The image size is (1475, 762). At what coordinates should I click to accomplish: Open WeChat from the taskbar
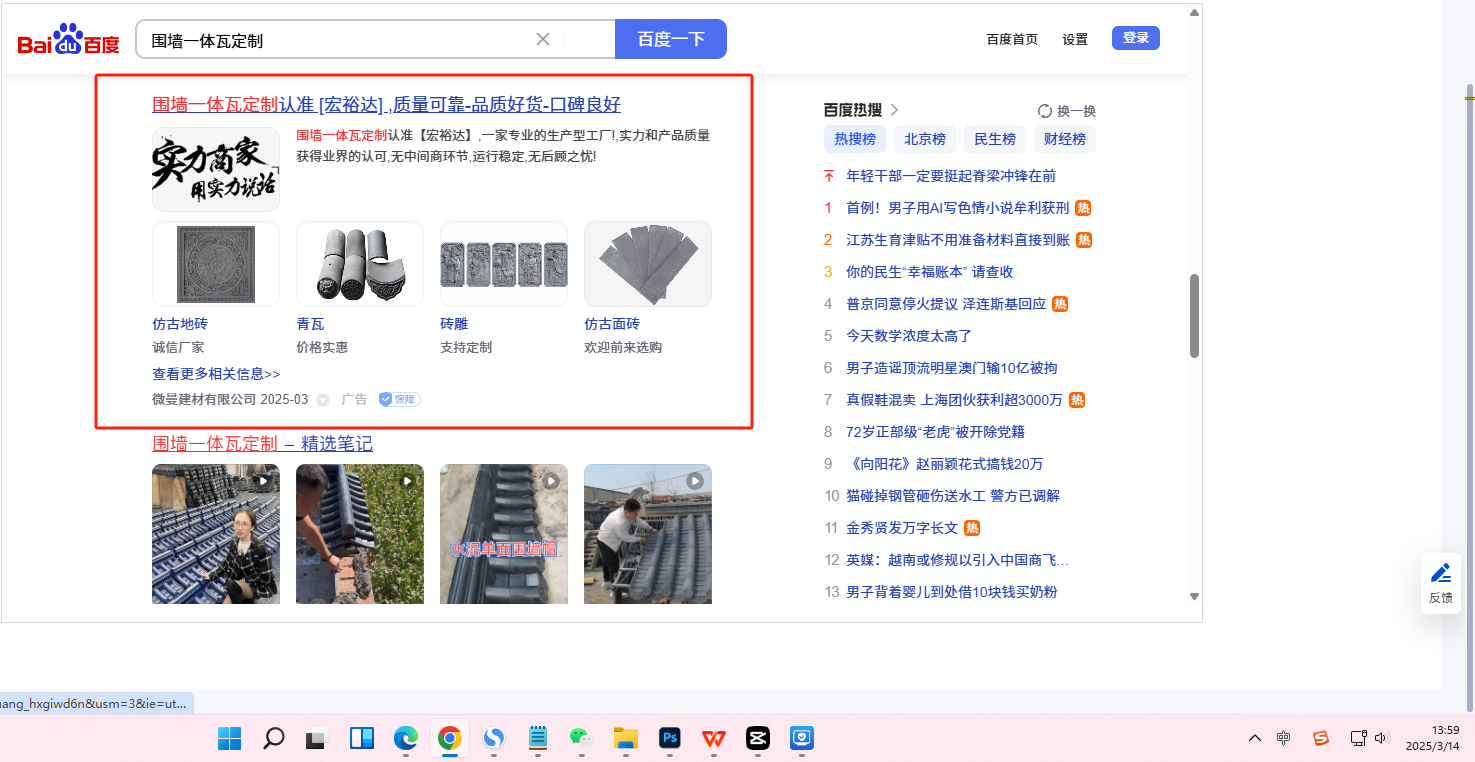point(581,739)
